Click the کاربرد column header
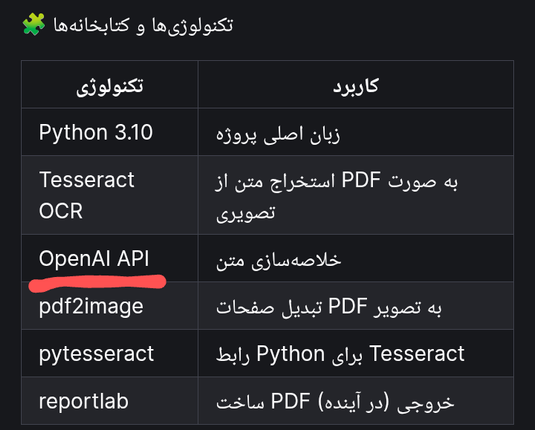This screenshot has height=430, width=535. [356, 85]
